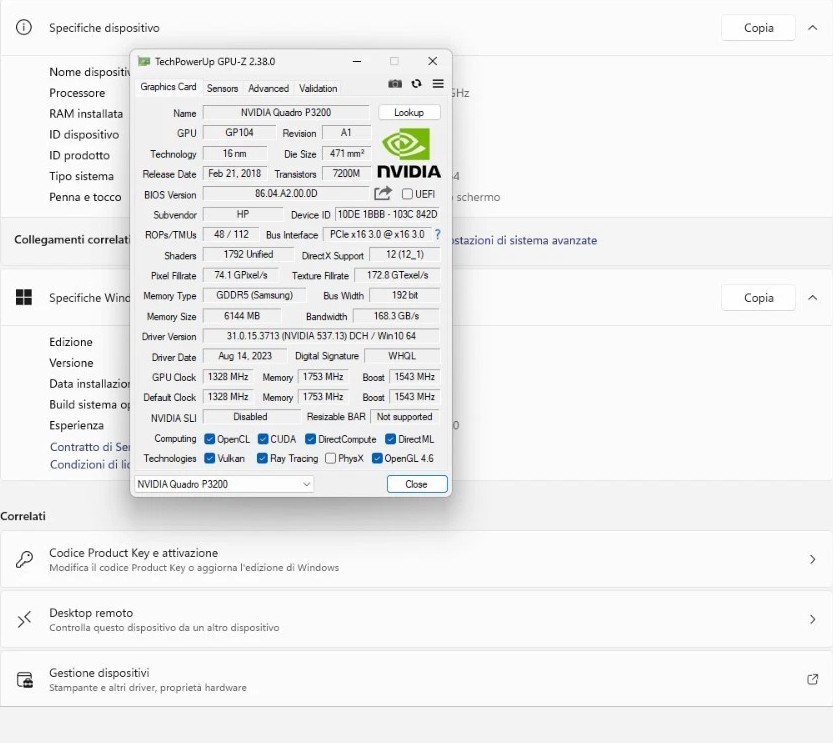Click Copia for Specifiche dispositivo

pyautogui.click(x=758, y=28)
